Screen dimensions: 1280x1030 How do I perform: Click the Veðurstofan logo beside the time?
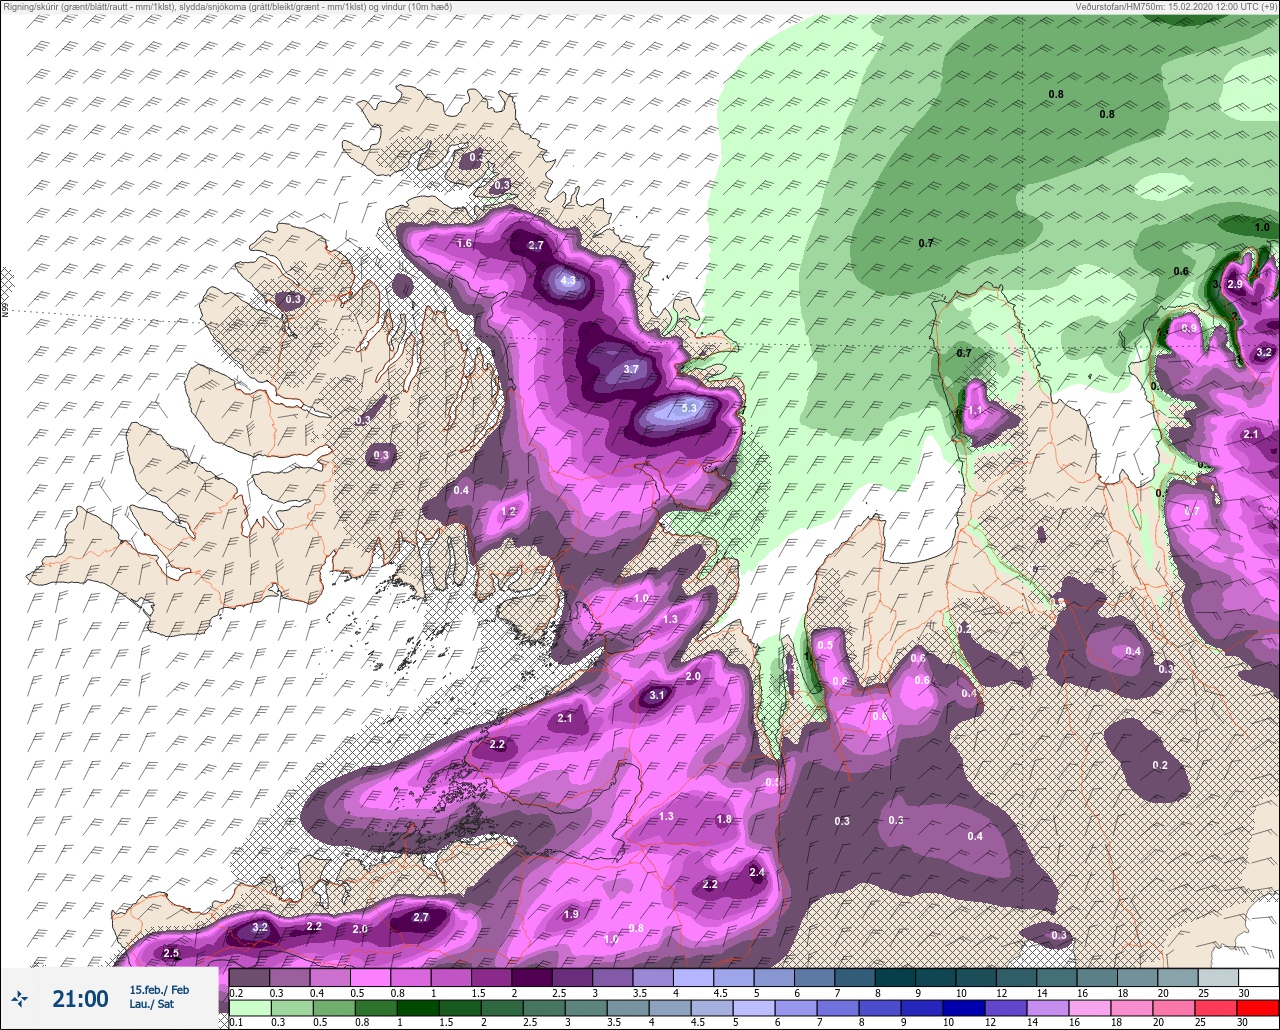coord(19,998)
